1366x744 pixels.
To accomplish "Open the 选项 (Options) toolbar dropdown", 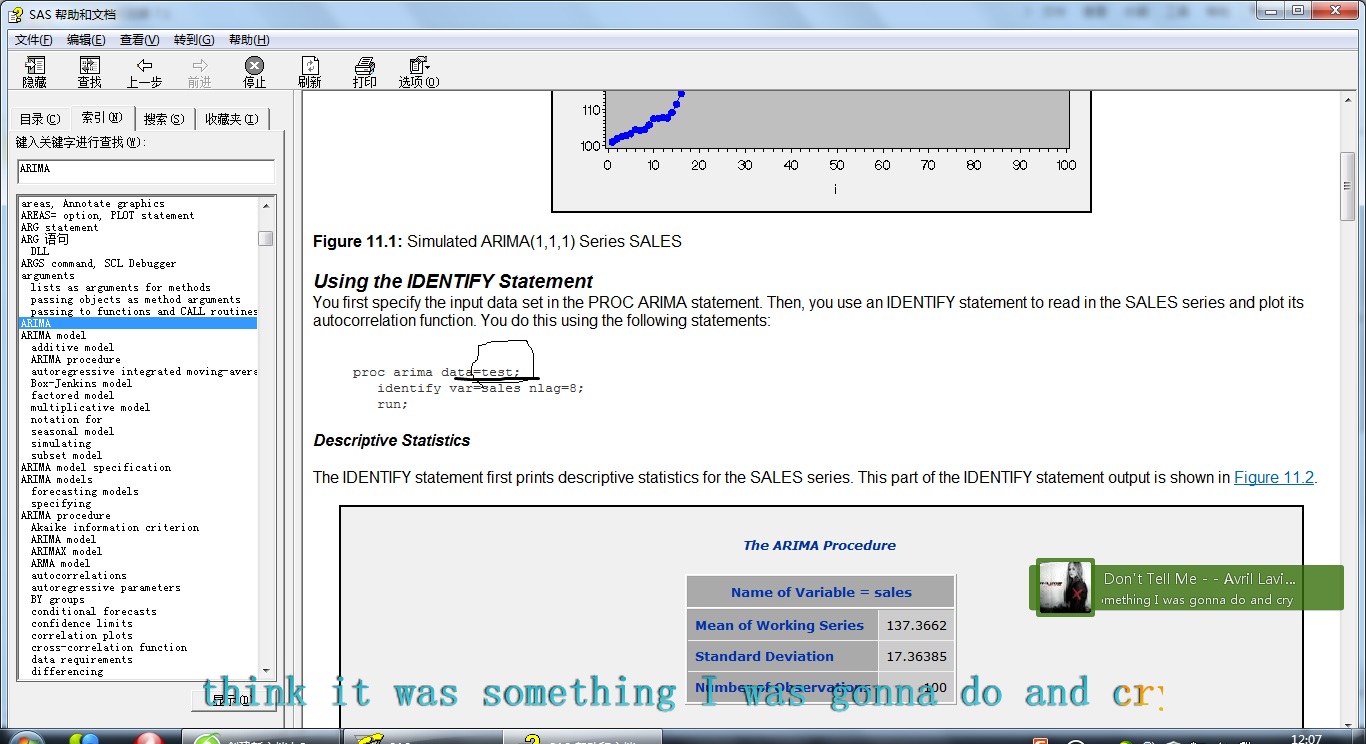I will (419, 72).
